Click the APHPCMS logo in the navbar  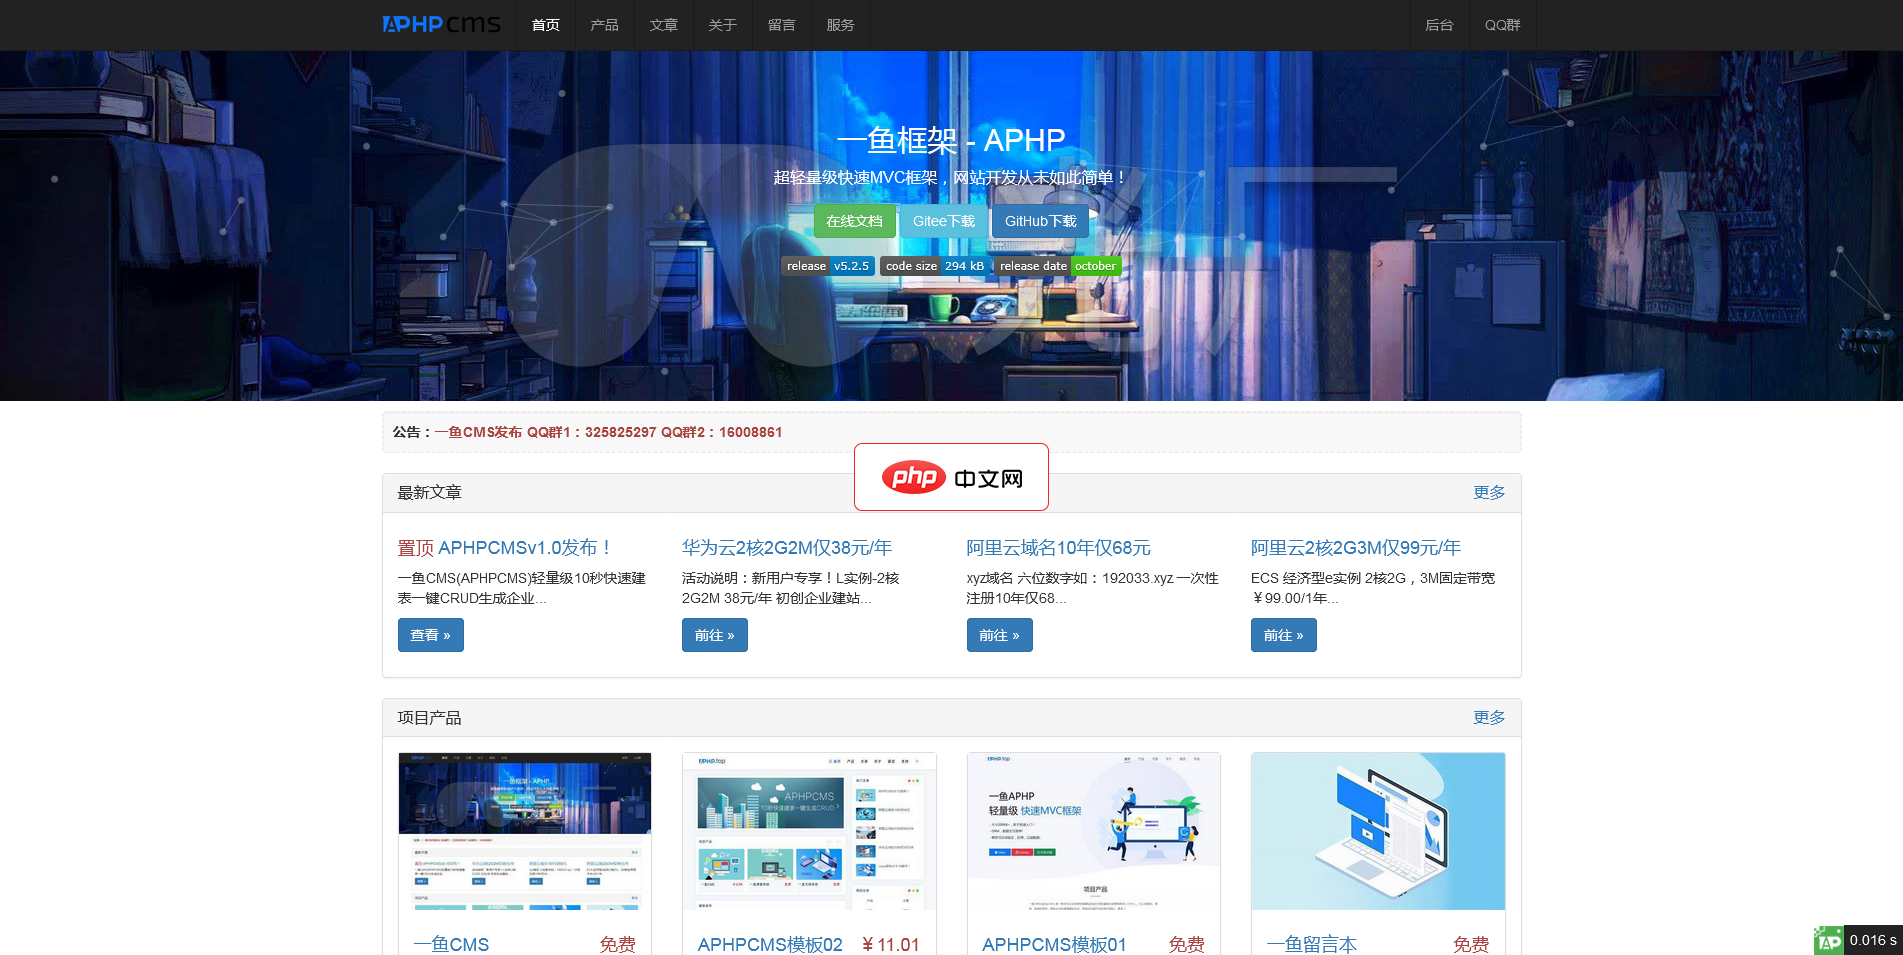(440, 24)
